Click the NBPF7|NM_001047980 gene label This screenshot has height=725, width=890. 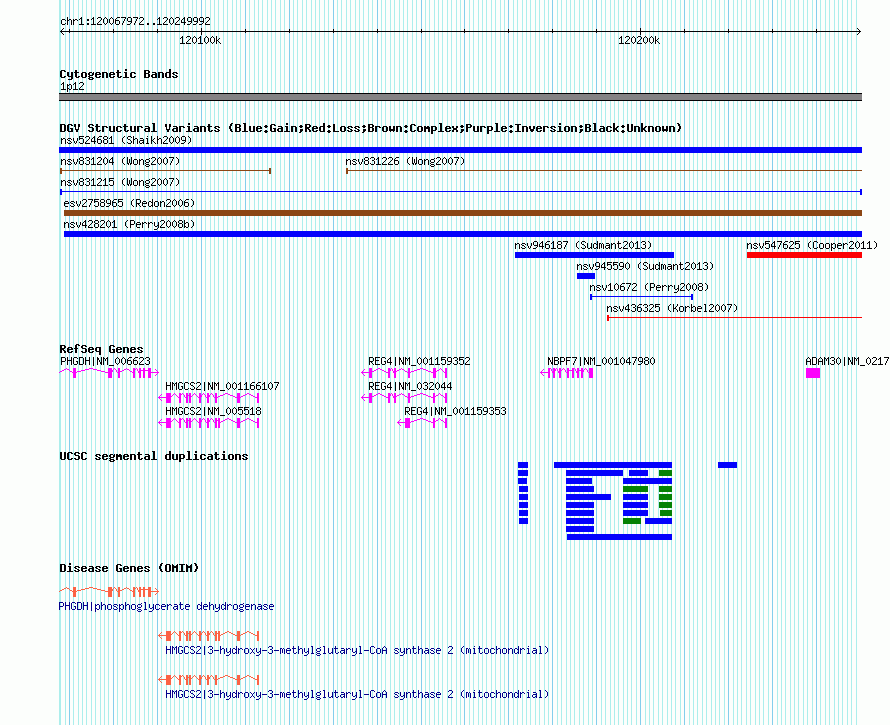click(x=601, y=361)
